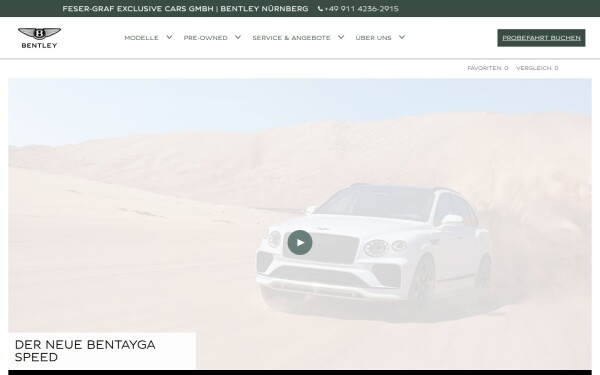
Task: Open the Modelle menu
Action: (141, 38)
